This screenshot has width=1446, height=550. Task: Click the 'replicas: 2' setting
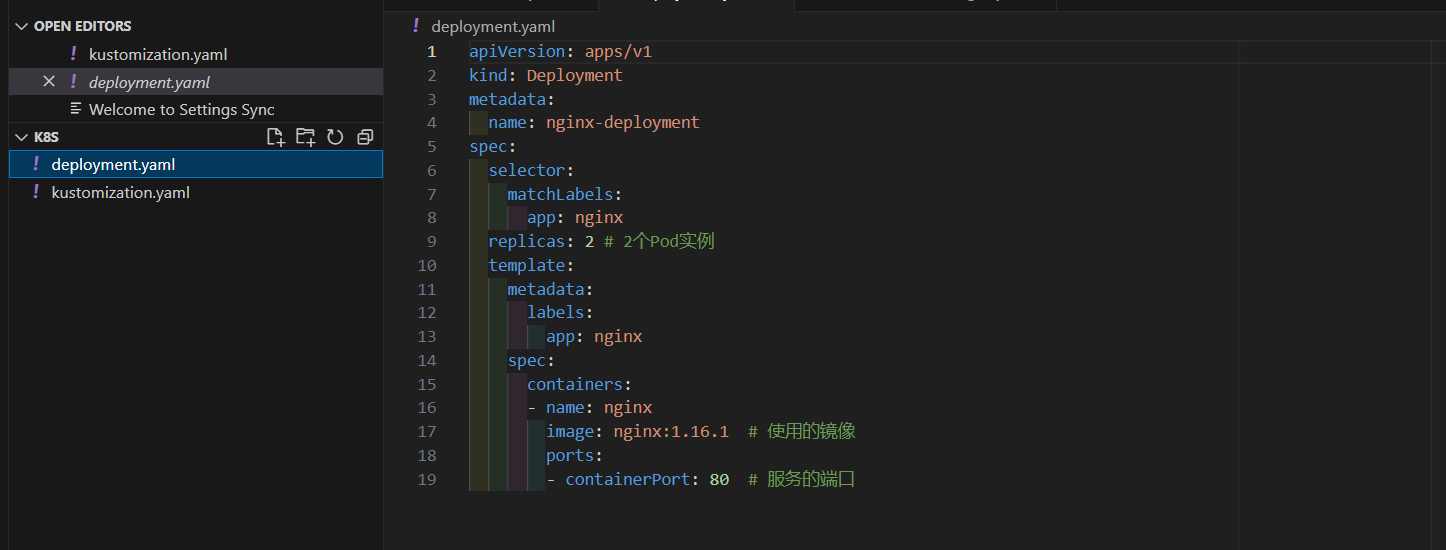click(x=541, y=242)
